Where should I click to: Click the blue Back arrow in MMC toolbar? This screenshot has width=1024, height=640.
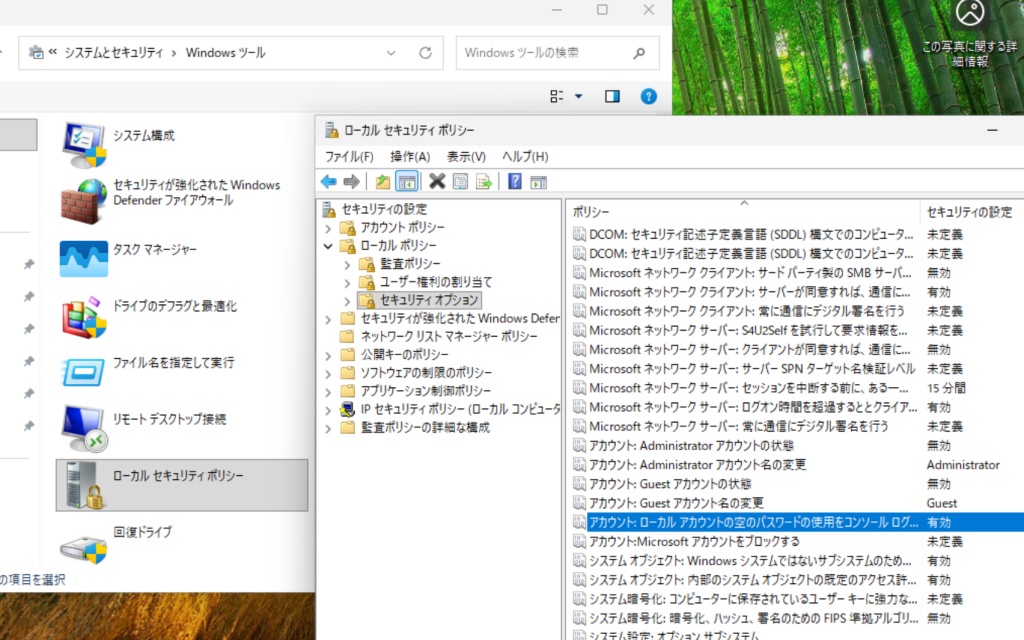[328, 181]
